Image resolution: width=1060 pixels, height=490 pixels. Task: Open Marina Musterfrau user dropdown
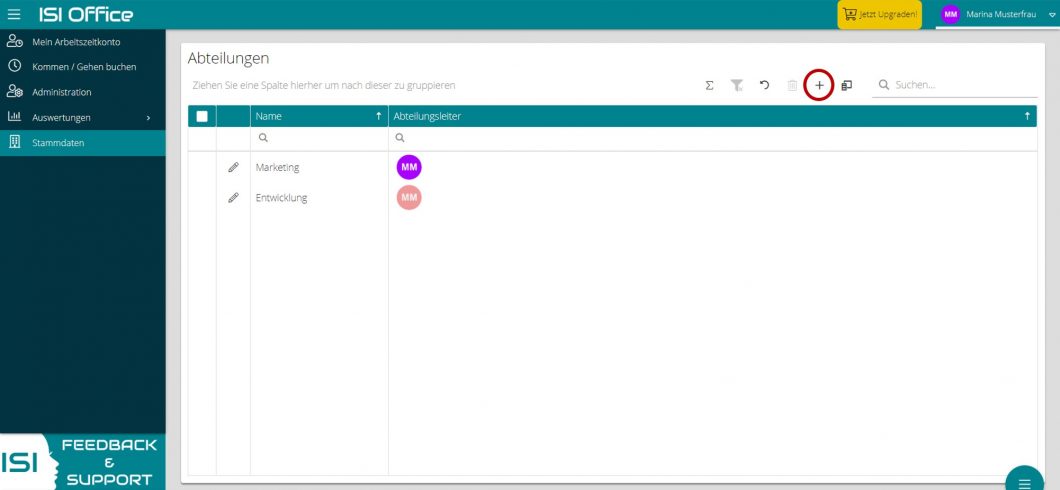pyautogui.click(x=997, y=14)
